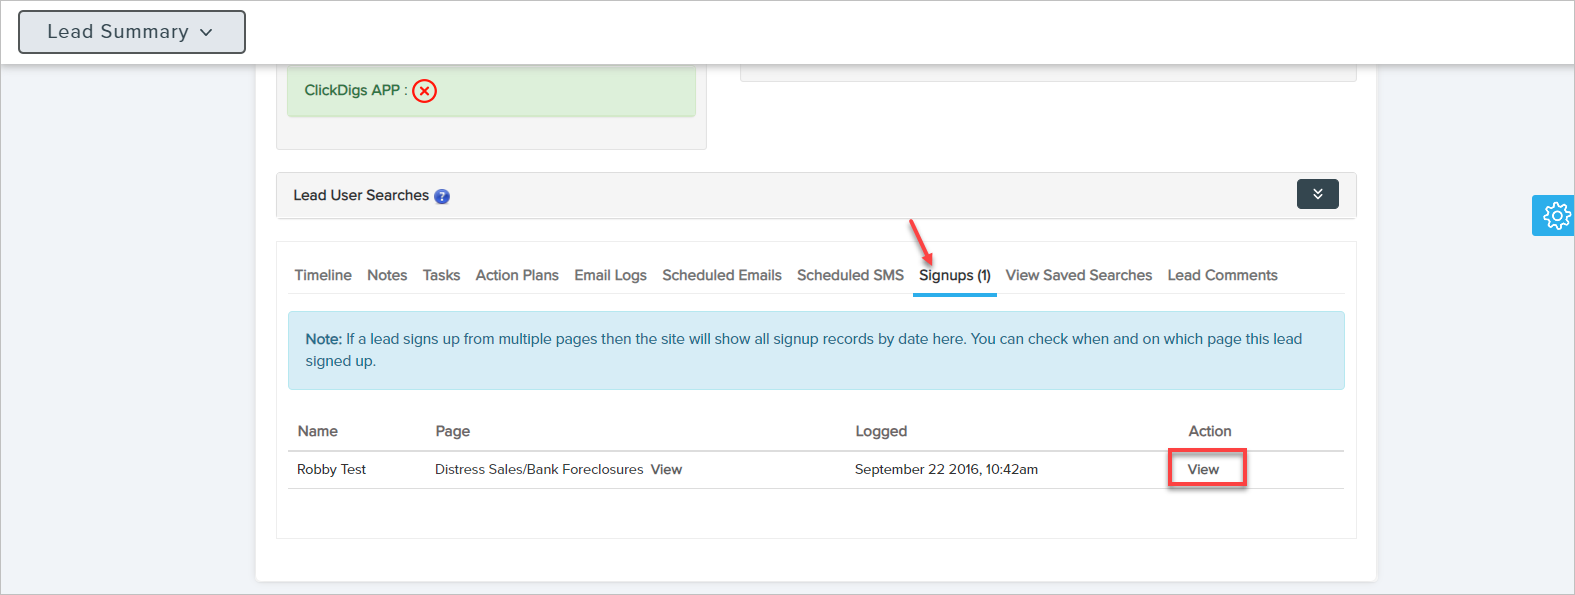The height and width of the screenshot is (595, 1575).
Task: Click the Robby Test name cell
Action: point(332,469)
